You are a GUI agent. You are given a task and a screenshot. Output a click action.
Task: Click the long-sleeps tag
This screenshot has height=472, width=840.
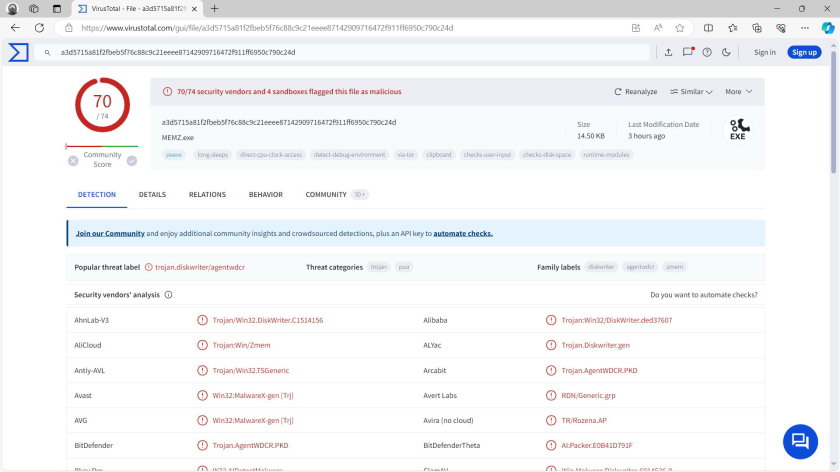[x=213, y=155]
